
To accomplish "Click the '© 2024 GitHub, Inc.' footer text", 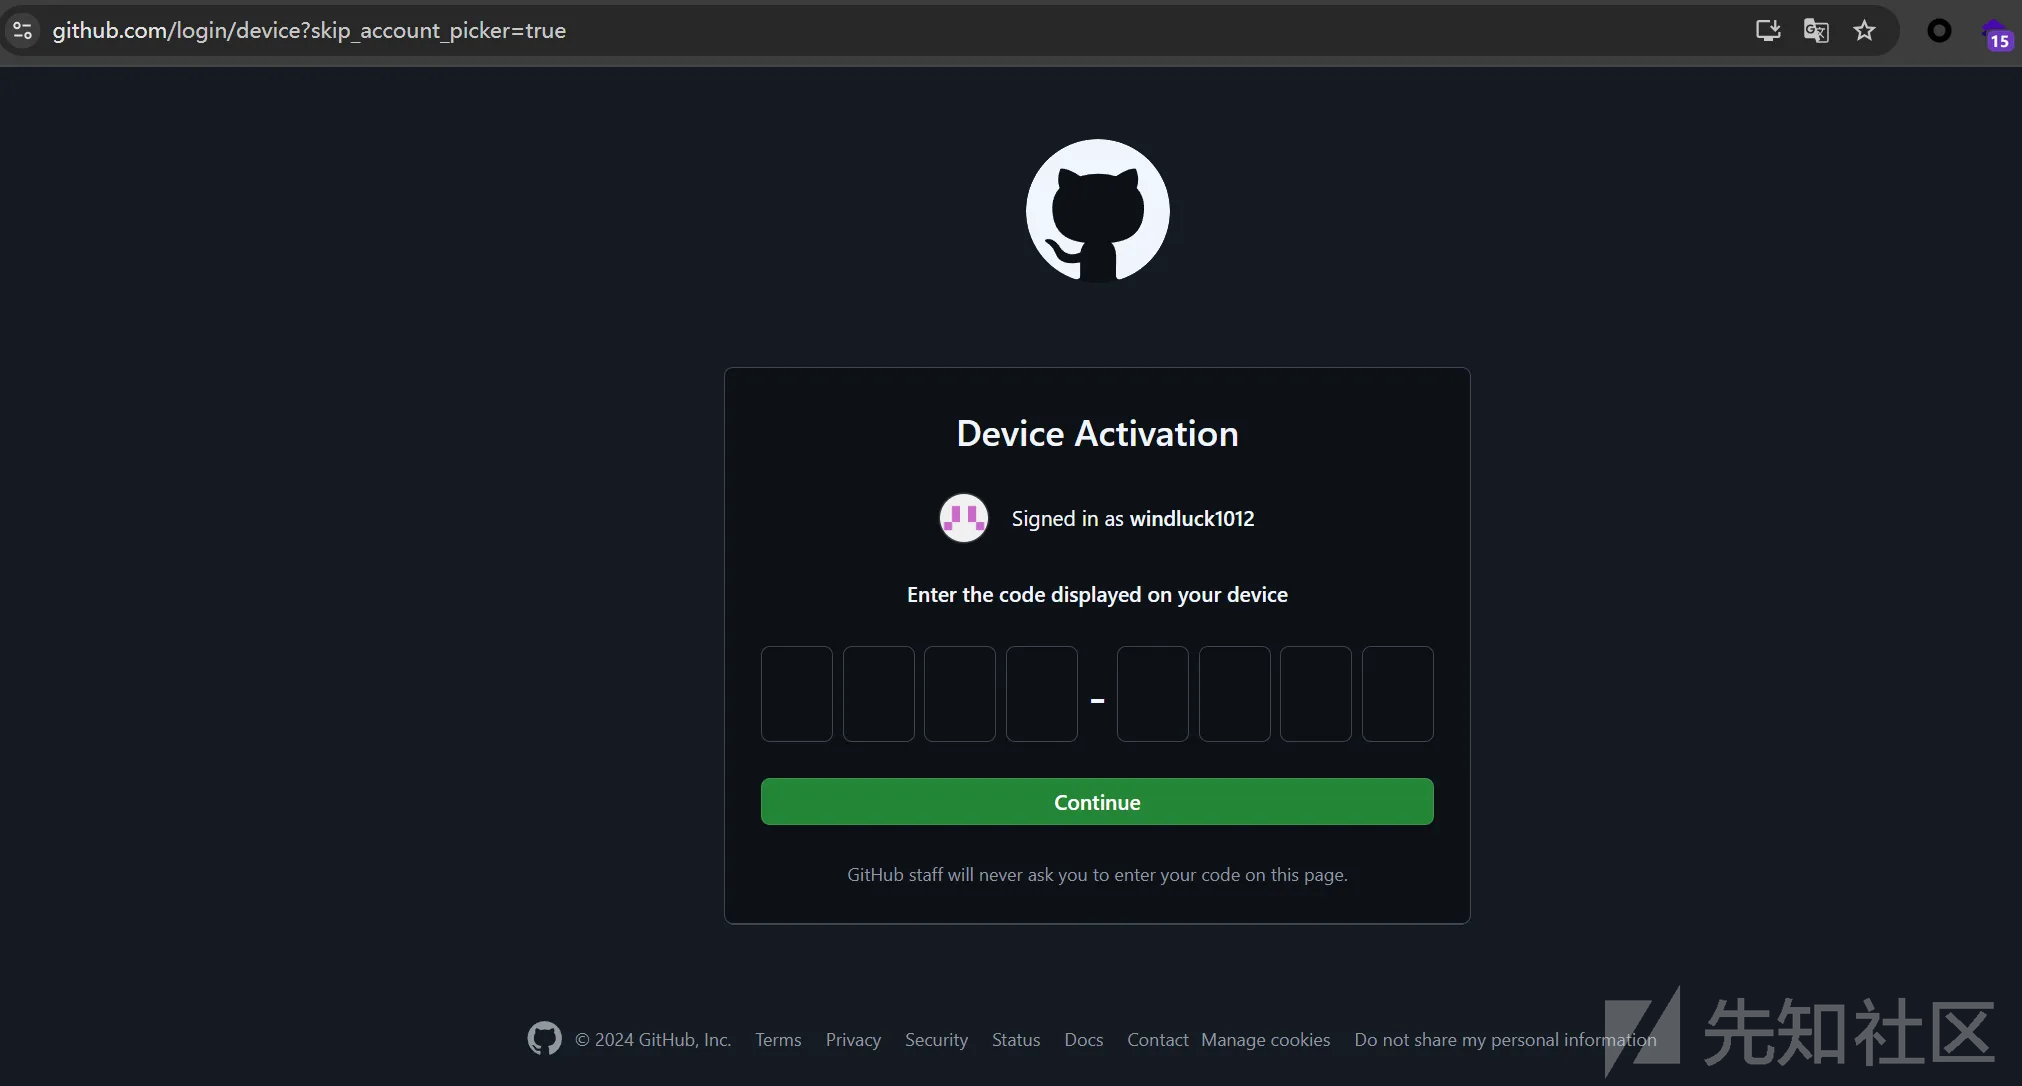I will pos(653,1040).
